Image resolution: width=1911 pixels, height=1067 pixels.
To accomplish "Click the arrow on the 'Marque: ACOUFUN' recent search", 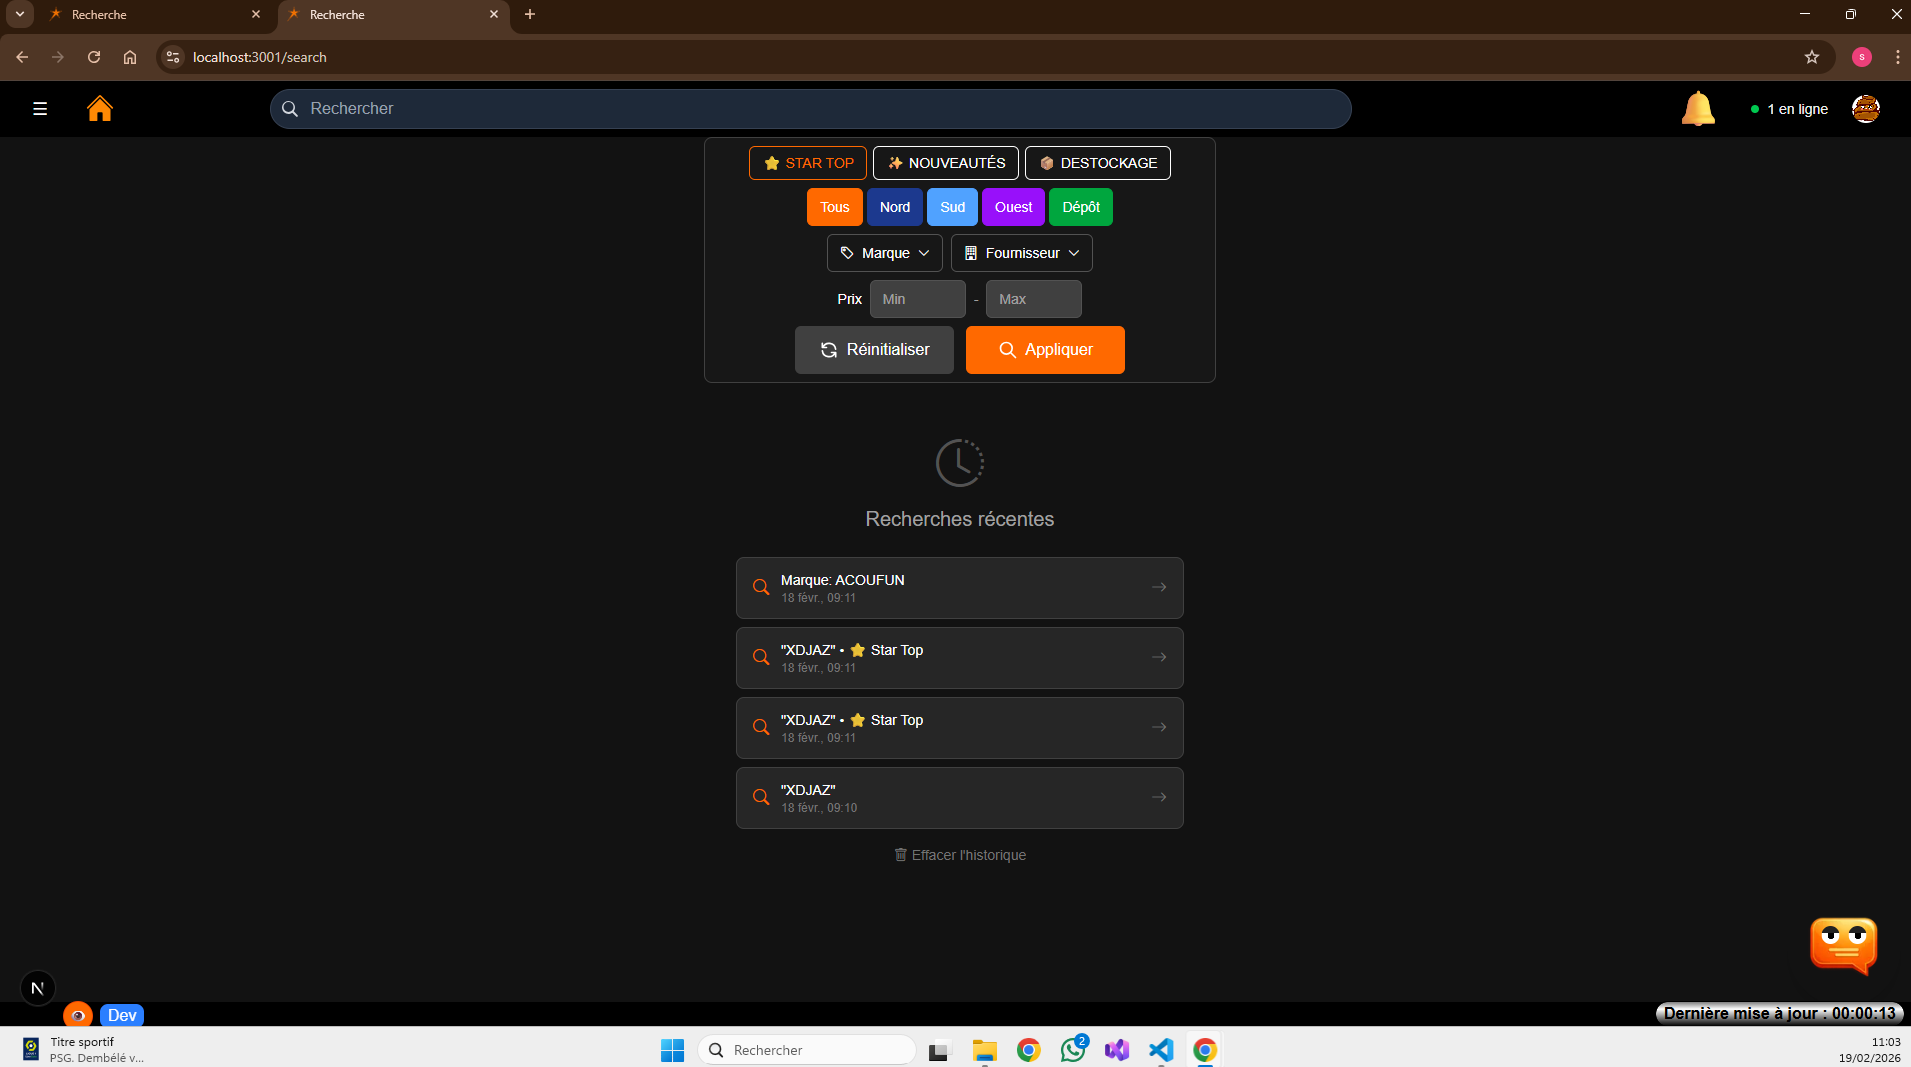I will (x=1158, y=587).
